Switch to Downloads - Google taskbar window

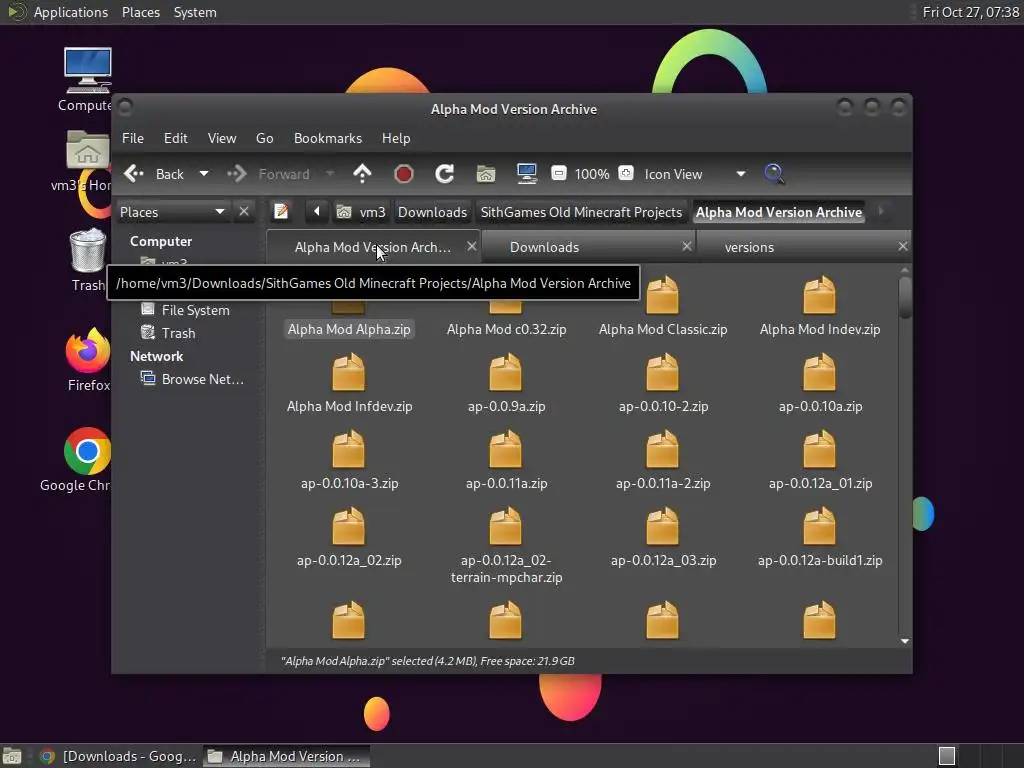click(x=118, y=756)
